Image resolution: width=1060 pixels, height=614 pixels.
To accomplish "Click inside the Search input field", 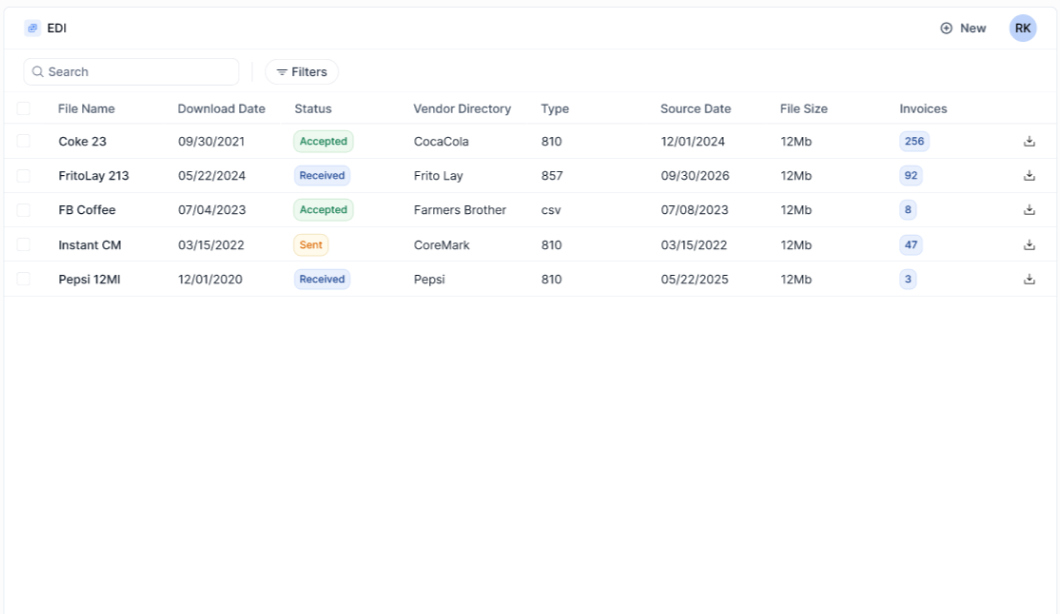I will 130,71.
